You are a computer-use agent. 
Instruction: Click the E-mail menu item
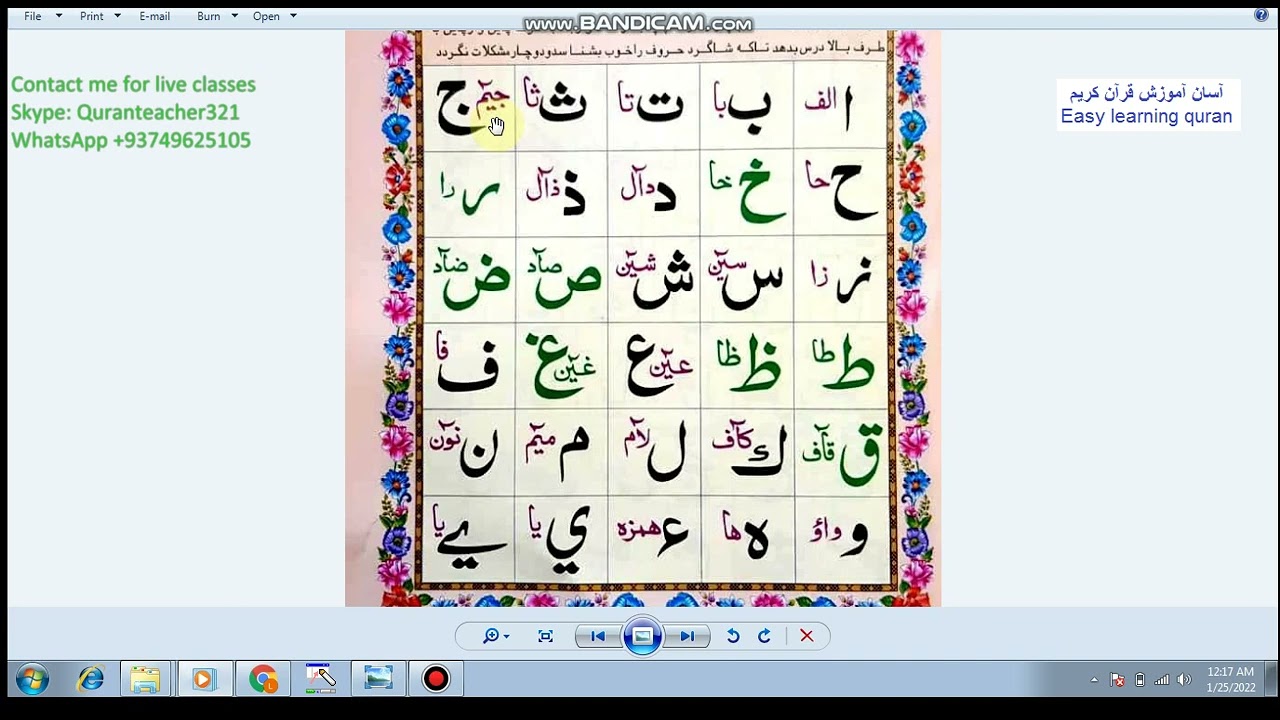click(155, 16)
